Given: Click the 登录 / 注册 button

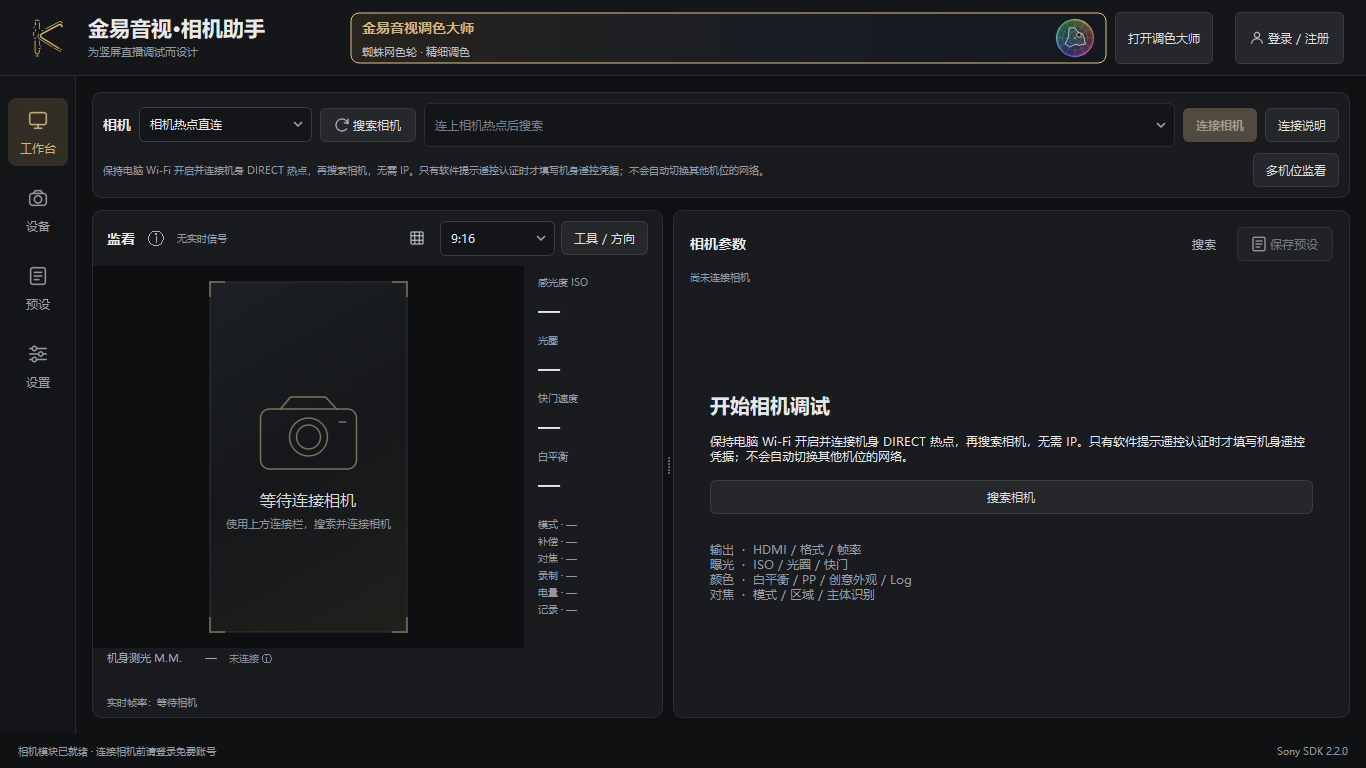Looking at the screenshot, I should 1290,38.
